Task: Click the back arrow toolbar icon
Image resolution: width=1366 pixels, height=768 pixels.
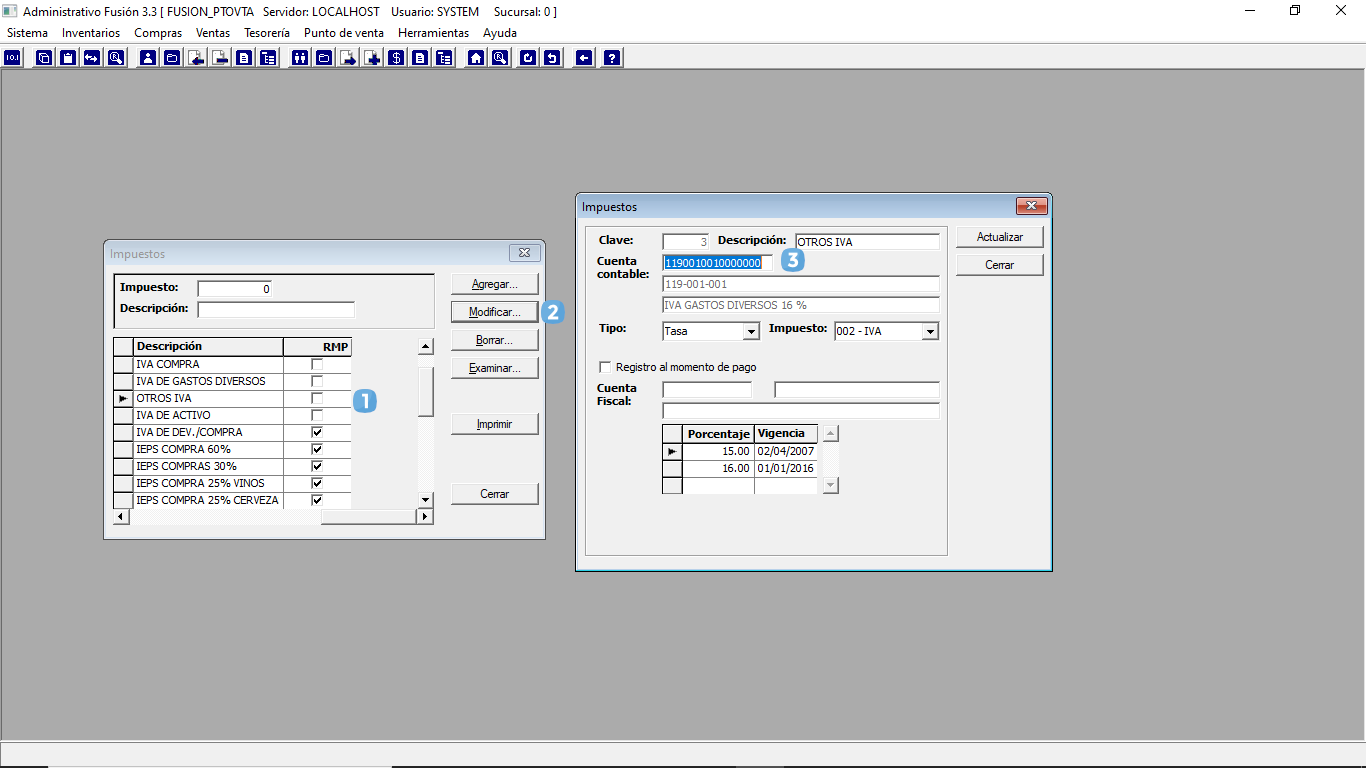Action: click(584, 57)
